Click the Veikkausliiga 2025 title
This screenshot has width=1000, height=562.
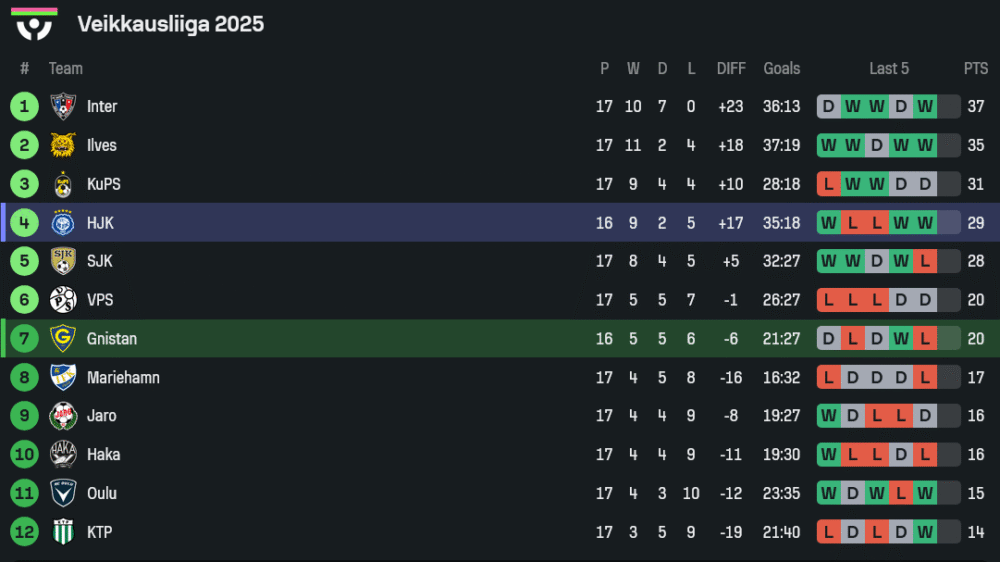point(170,24)
